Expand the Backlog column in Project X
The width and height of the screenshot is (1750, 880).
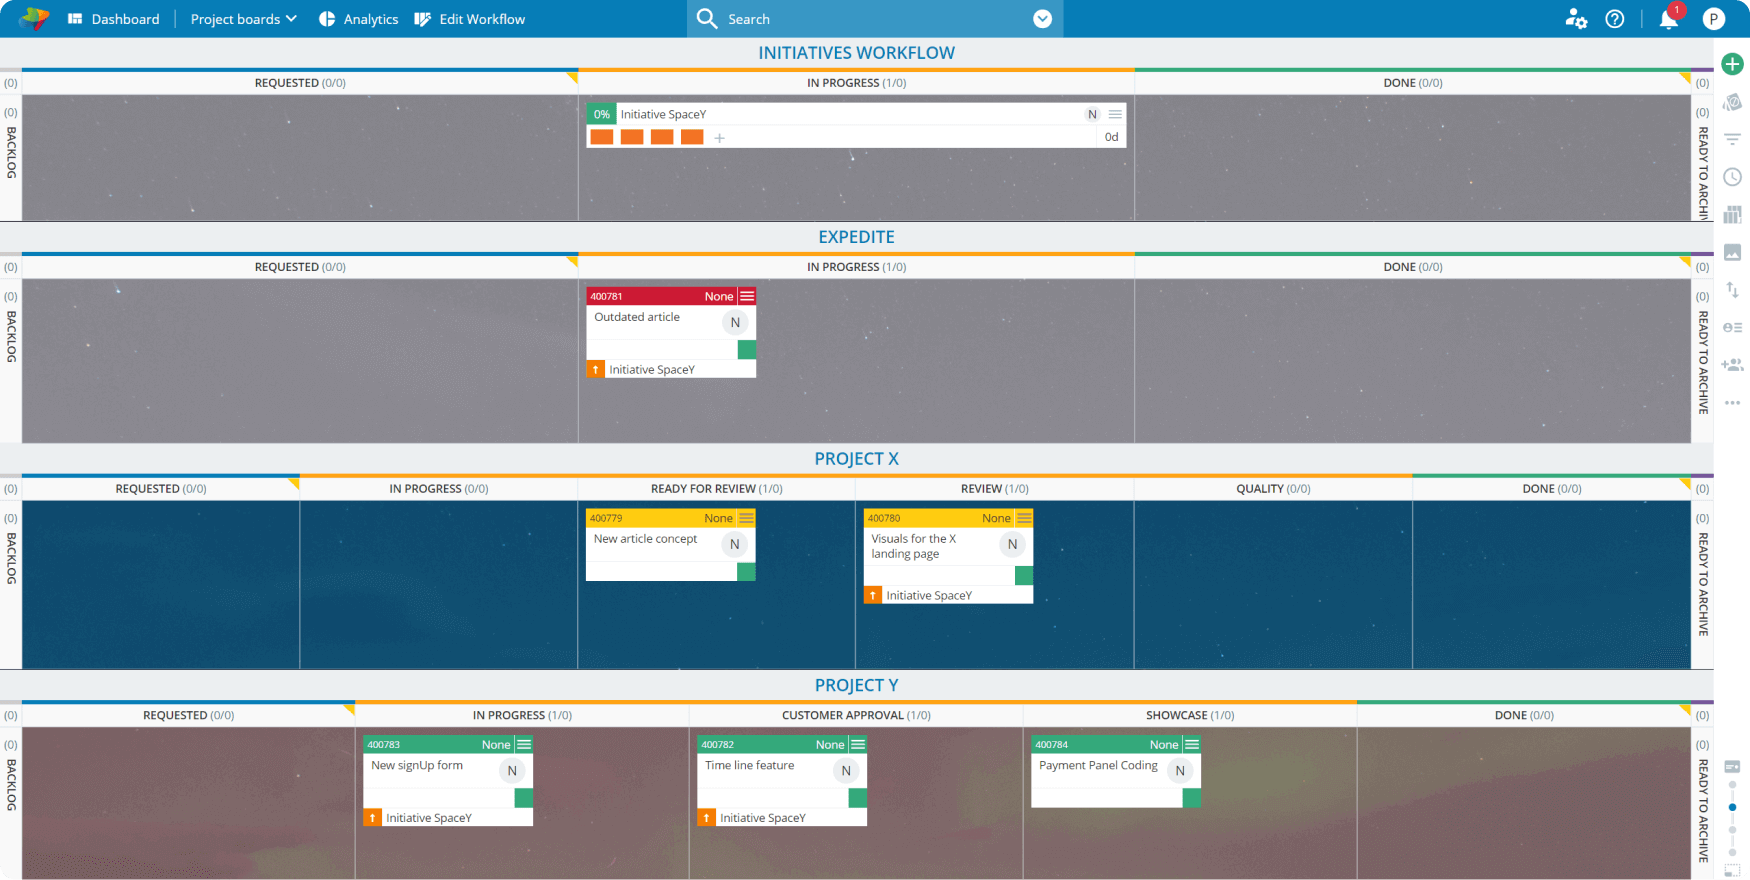click(11, 558)
